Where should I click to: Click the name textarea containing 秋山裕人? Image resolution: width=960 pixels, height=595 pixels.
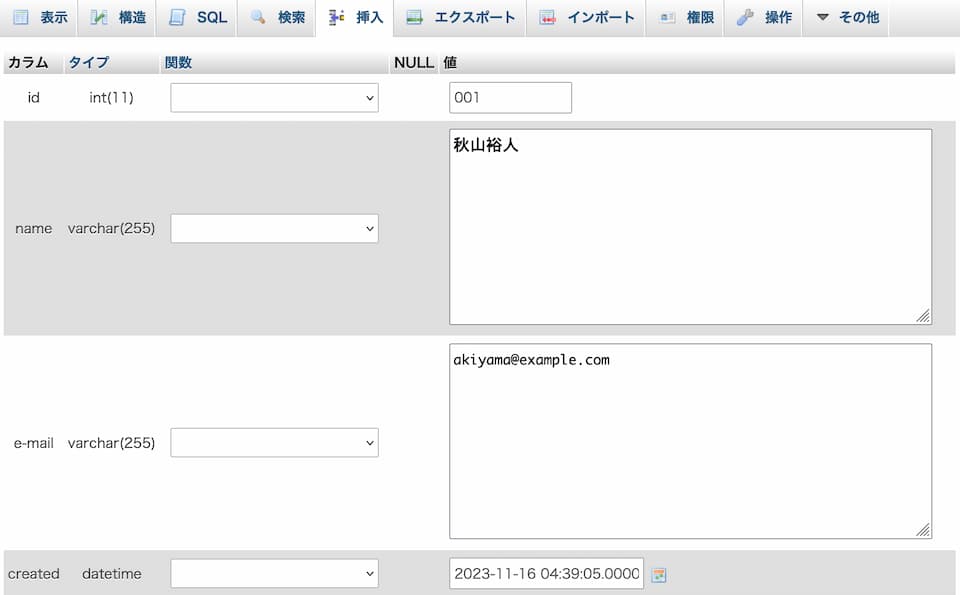click(x=690, y=227)
